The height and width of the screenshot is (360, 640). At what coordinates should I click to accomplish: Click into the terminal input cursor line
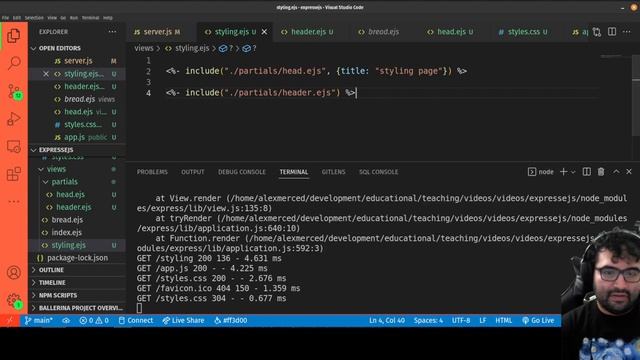pos(139,308)
